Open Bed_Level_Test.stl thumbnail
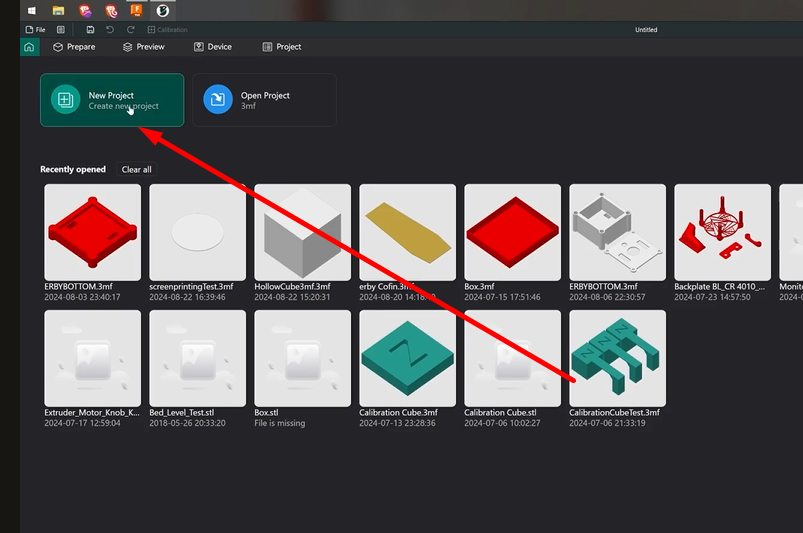Image resolution: width=803 pixels, height=533 pixels. click(198, 358)
